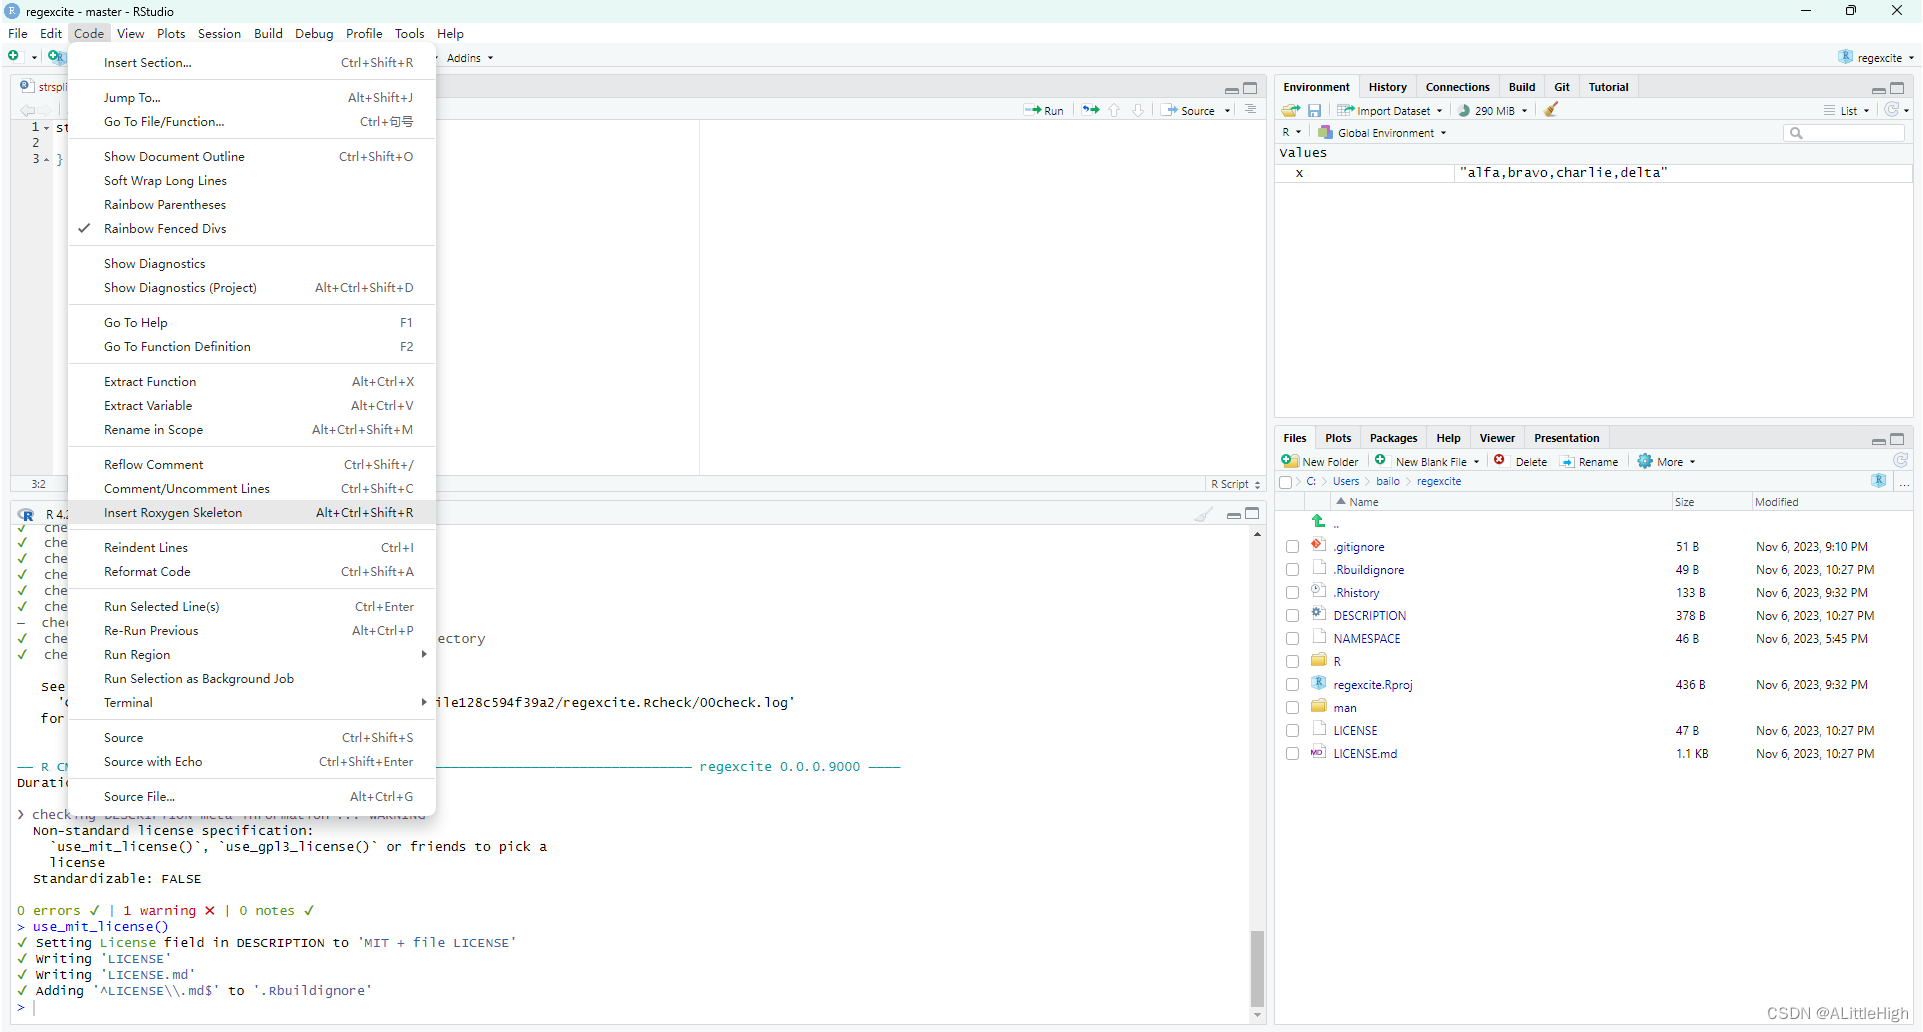Click the Rename file icon
Image resolution: width=1923 pixels, height=1032 pixels.
pos(1568,462)
